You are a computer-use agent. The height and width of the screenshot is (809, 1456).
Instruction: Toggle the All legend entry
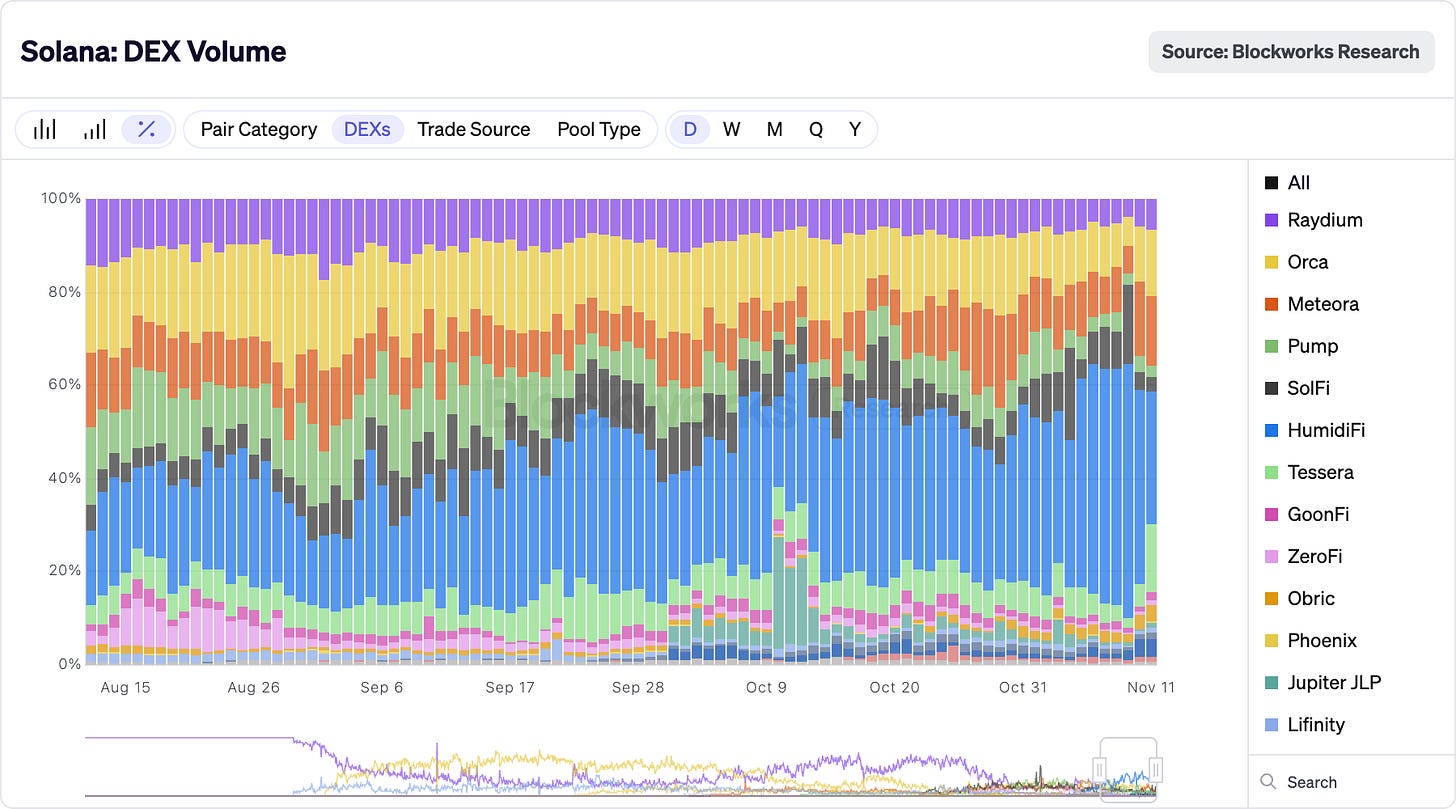click(x=1287, y=182)
